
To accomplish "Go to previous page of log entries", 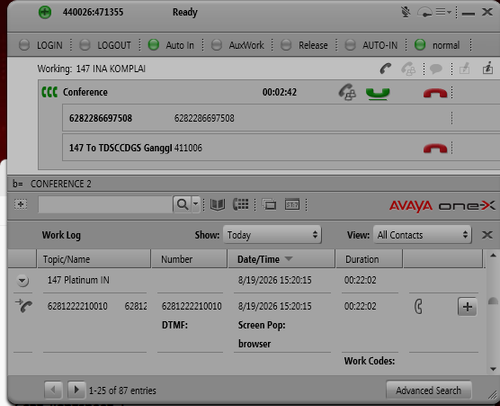I will pos(53,389).
